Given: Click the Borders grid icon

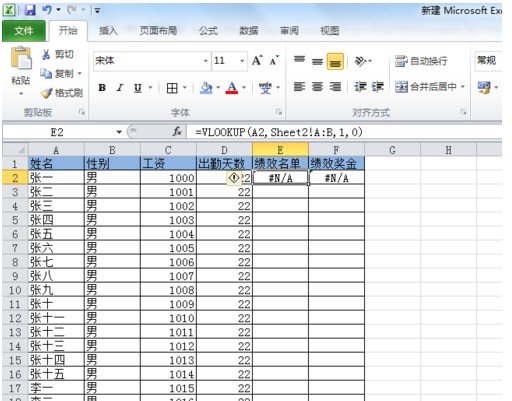Looking at the screenshot, I should (x=172, y=88).
